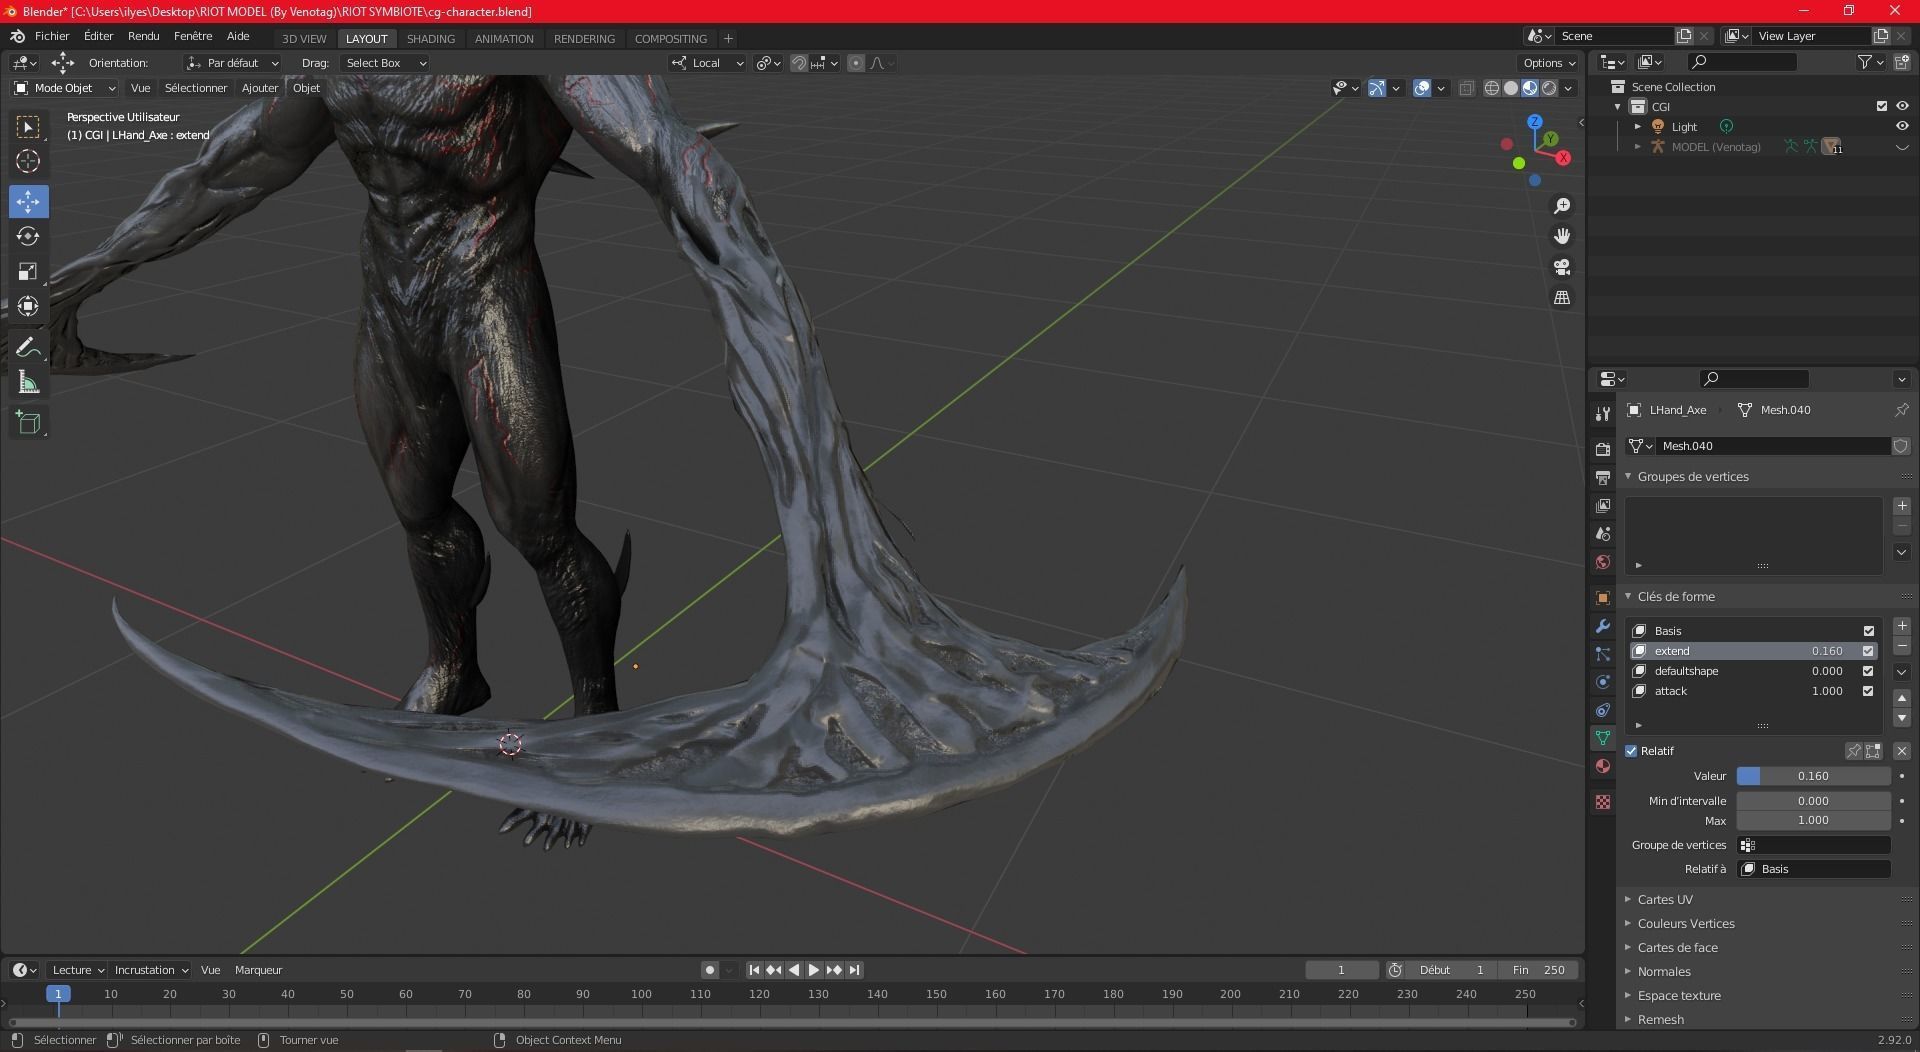Hide the CGI collection eye icon
The width and height of the screenshot is (1920, 1052).
(x=1902, y=106)
